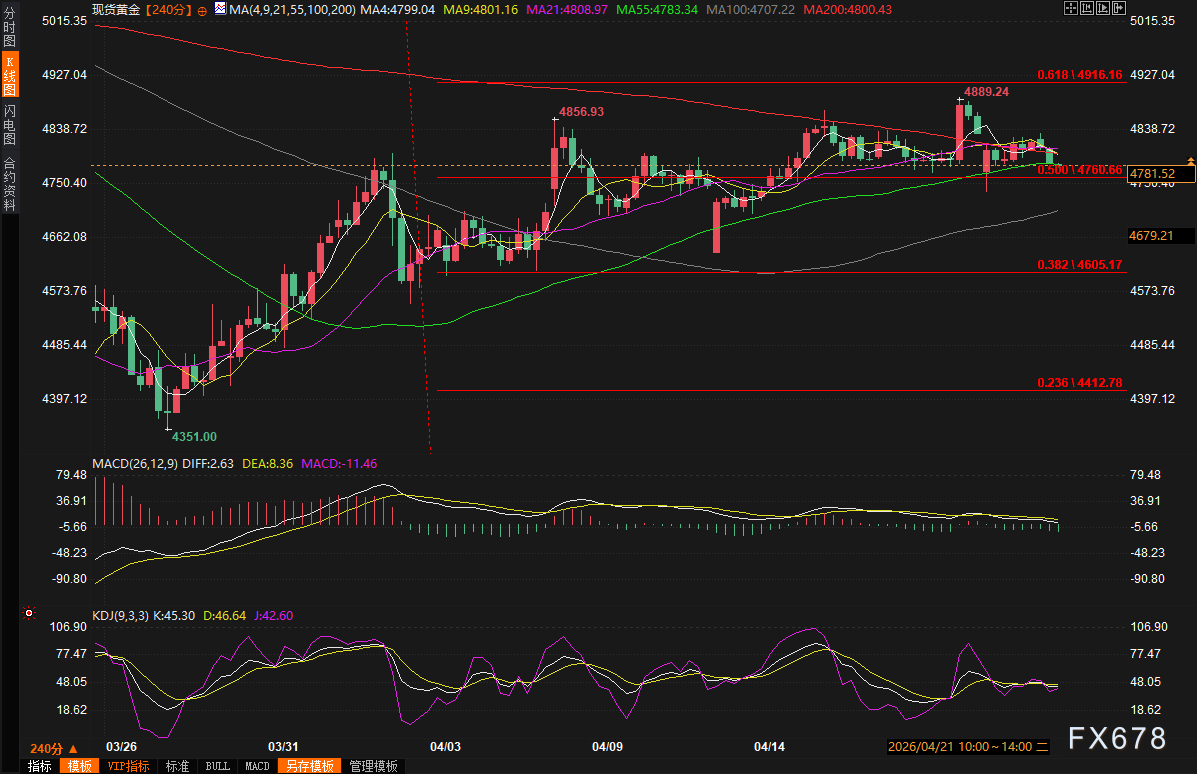This screenshot has width=1197, height=774.
Task: Open the MA indicator settings icon
Action: (x=220, y=10)
